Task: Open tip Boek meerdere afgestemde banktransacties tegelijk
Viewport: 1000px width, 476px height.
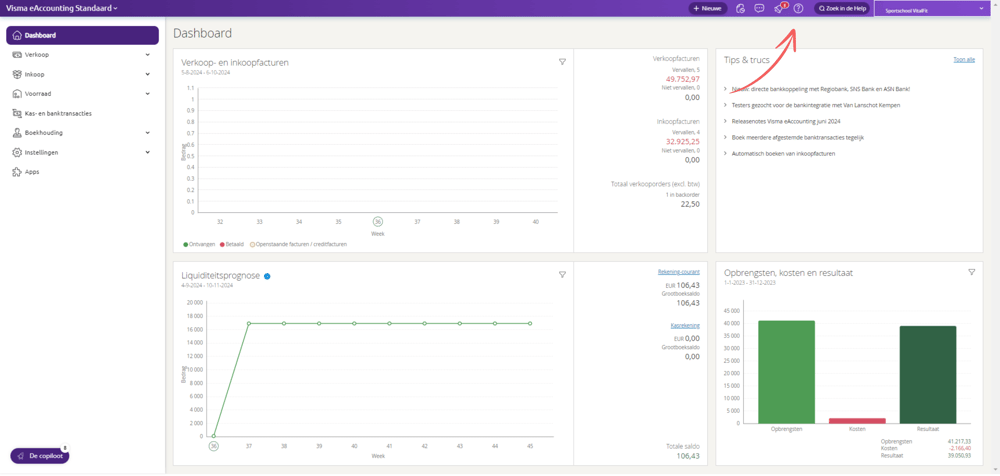Action: (x=797, y=137)
